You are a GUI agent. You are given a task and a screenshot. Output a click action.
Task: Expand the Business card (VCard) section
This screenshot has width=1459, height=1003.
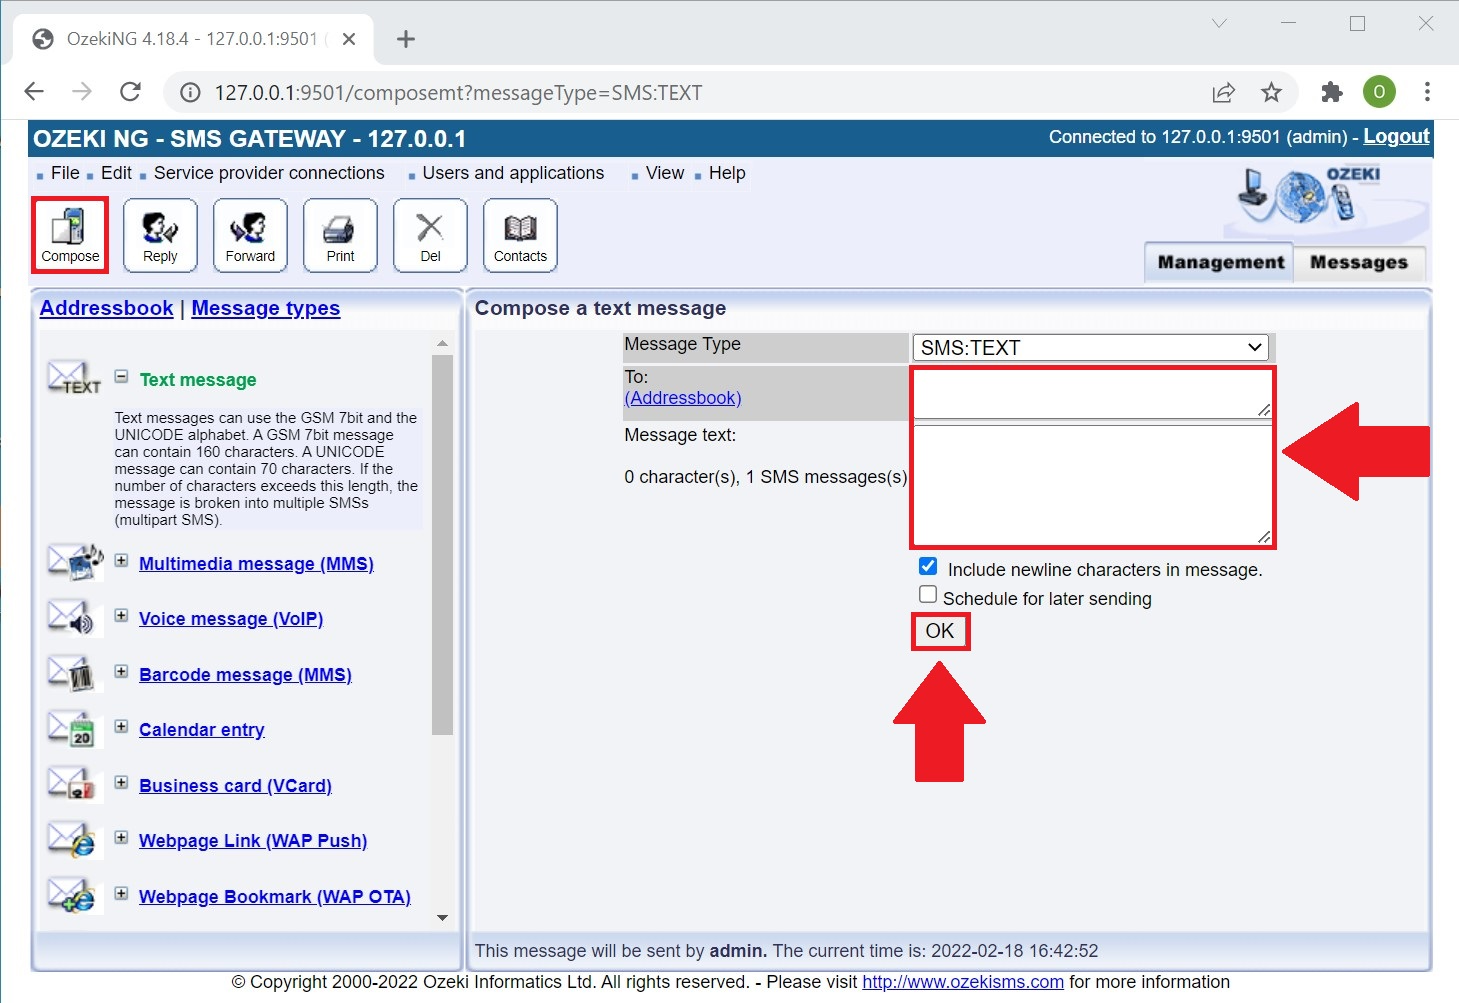click(121, 782)
